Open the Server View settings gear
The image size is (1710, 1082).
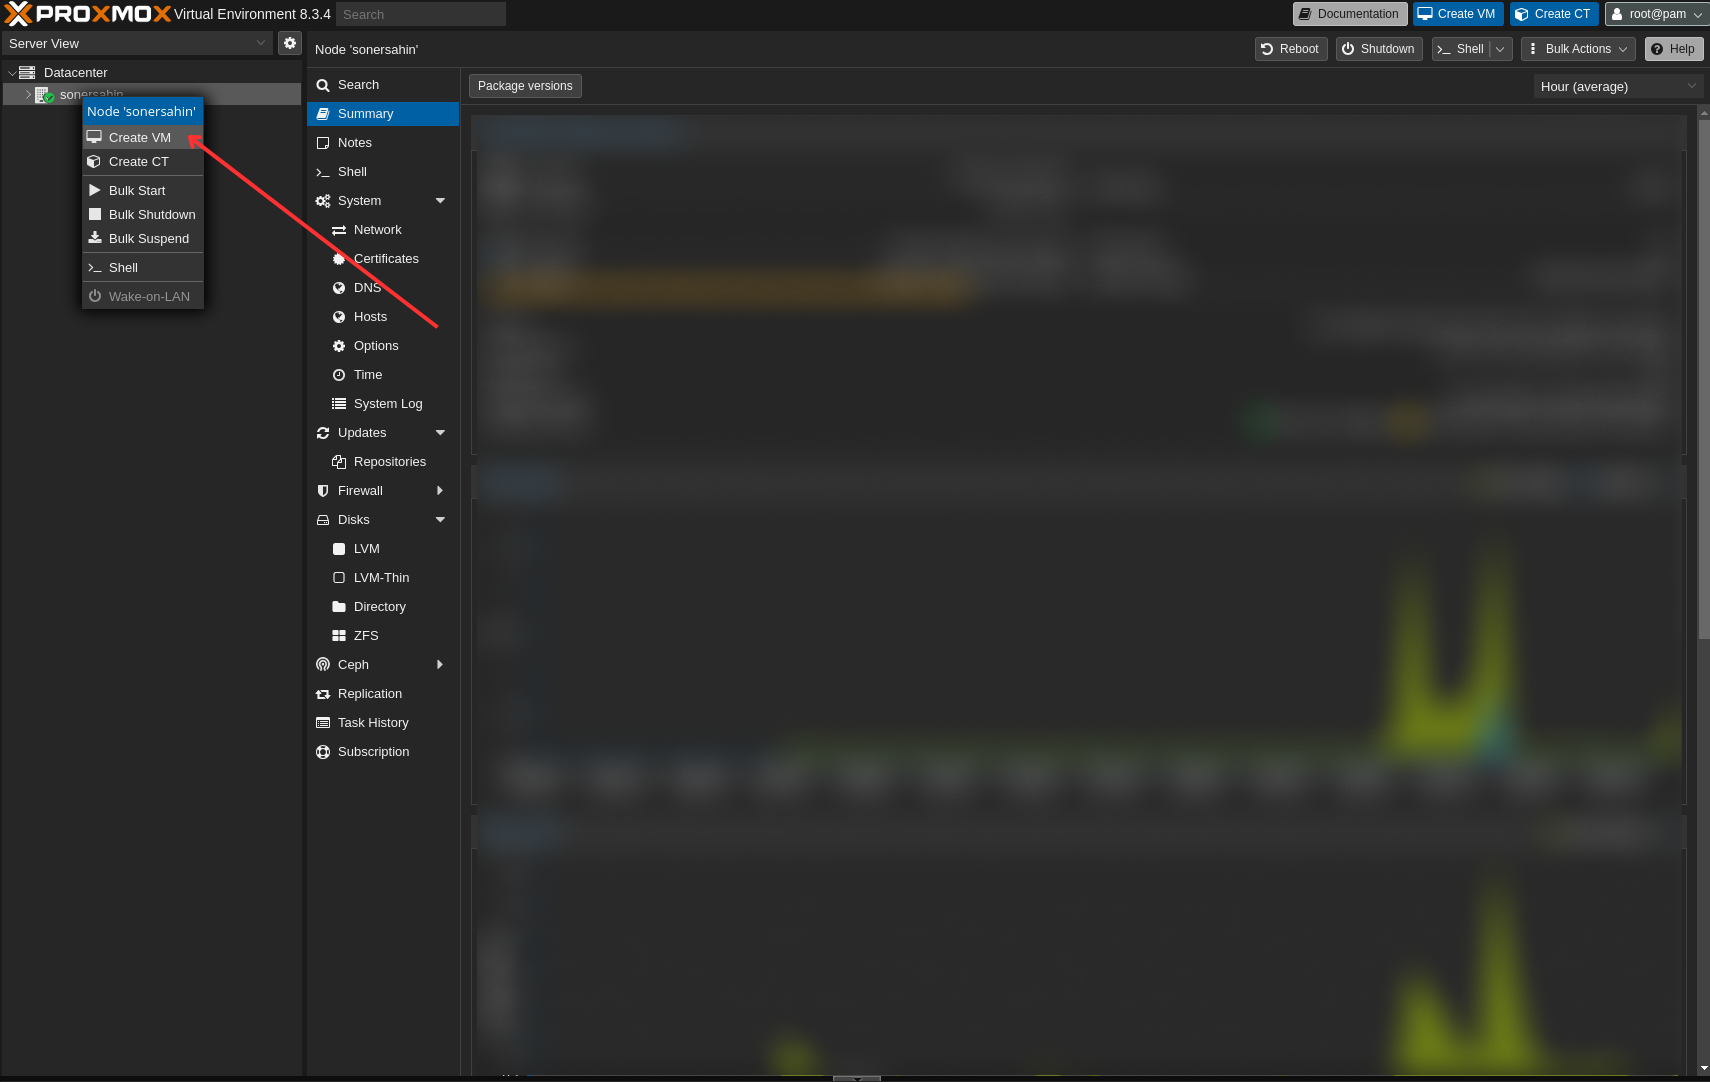click(290, 43)
